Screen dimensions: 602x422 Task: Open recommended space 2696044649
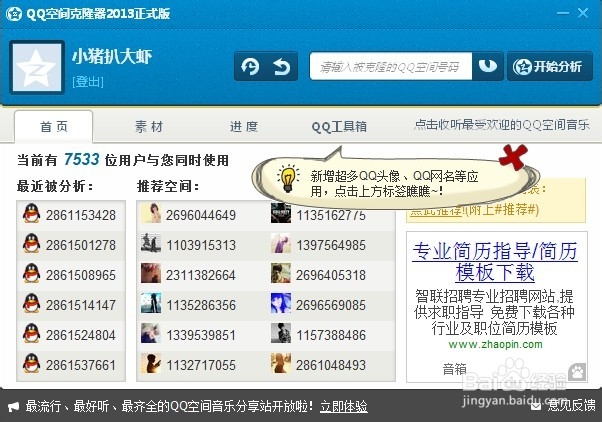click(201, 215)
